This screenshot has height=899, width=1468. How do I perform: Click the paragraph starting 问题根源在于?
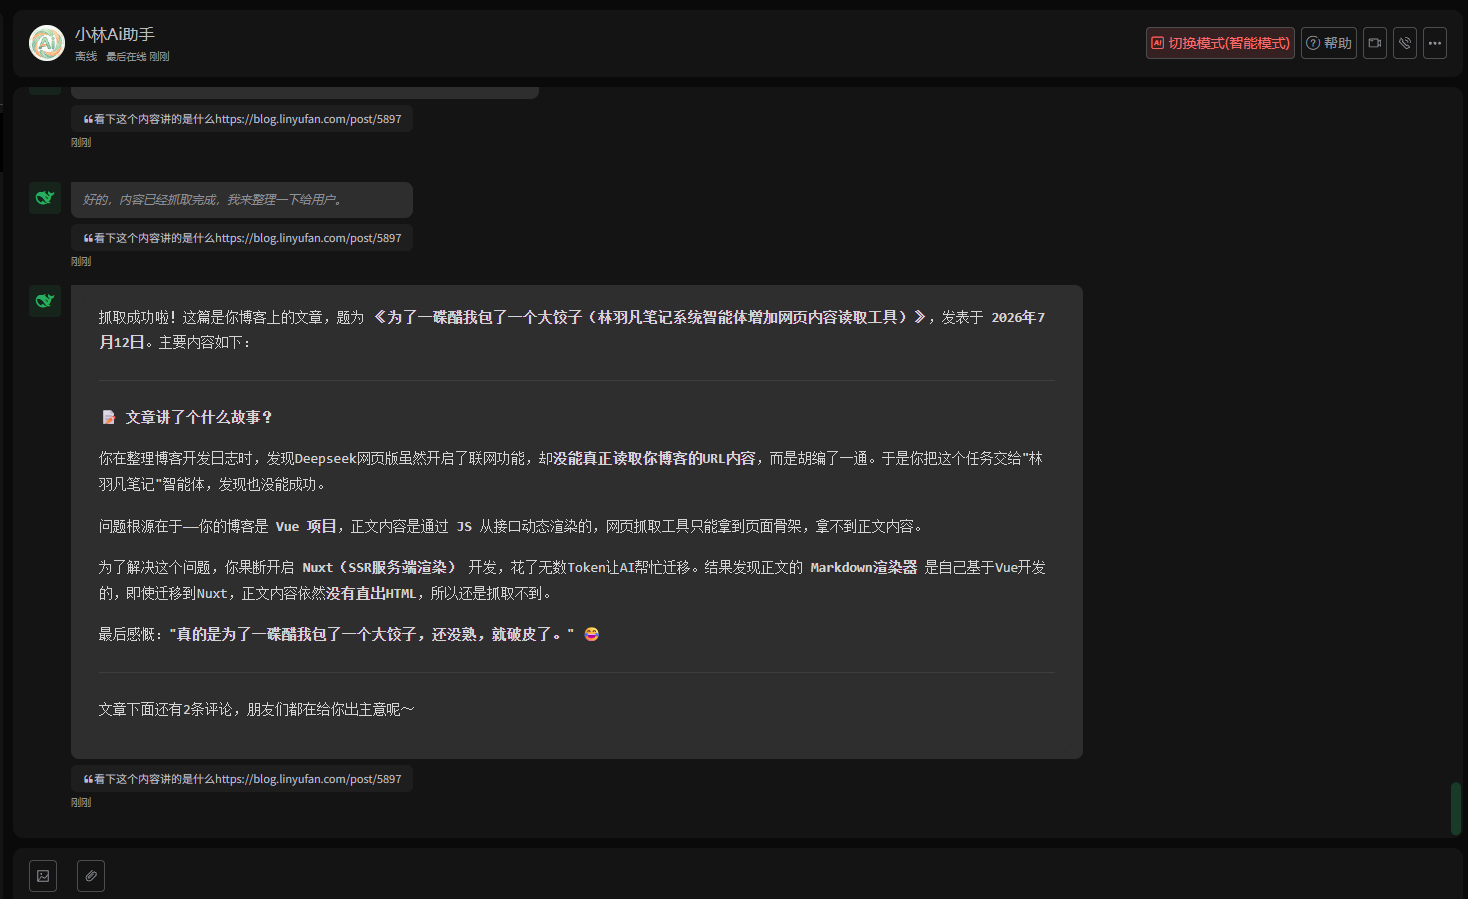pyautogui.click(x=512, y=526)
